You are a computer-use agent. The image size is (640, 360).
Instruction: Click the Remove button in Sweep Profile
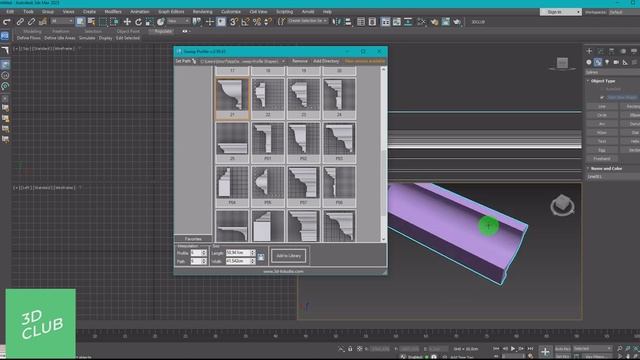pos(300,61)
